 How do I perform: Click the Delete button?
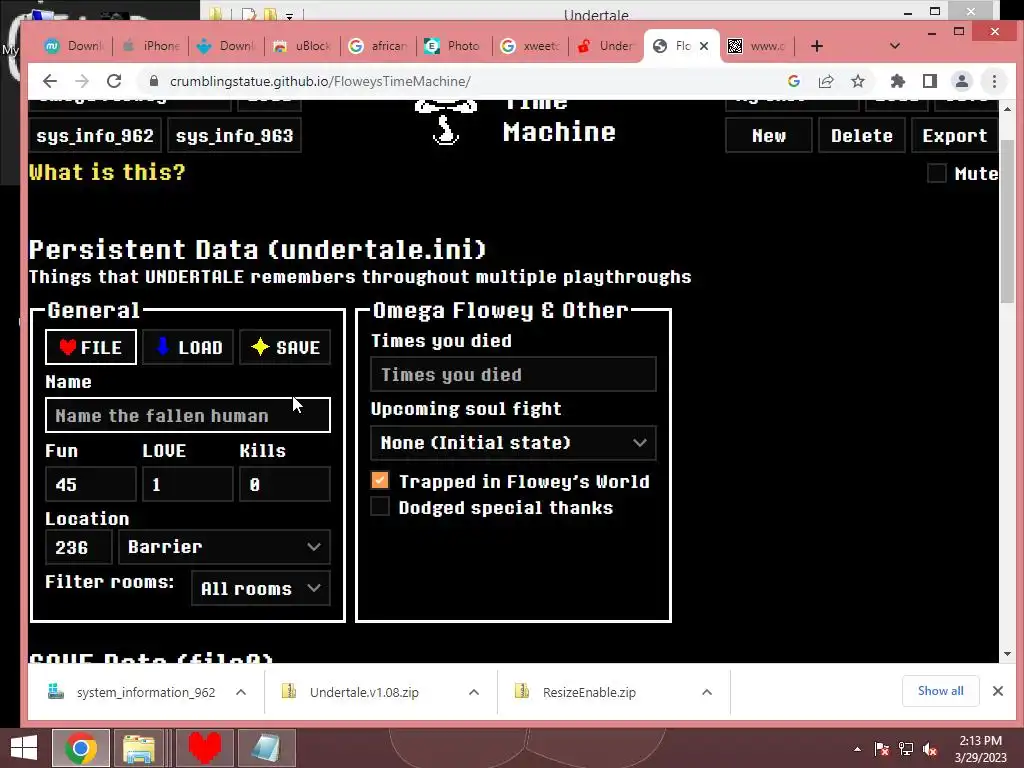click(861, 135)
